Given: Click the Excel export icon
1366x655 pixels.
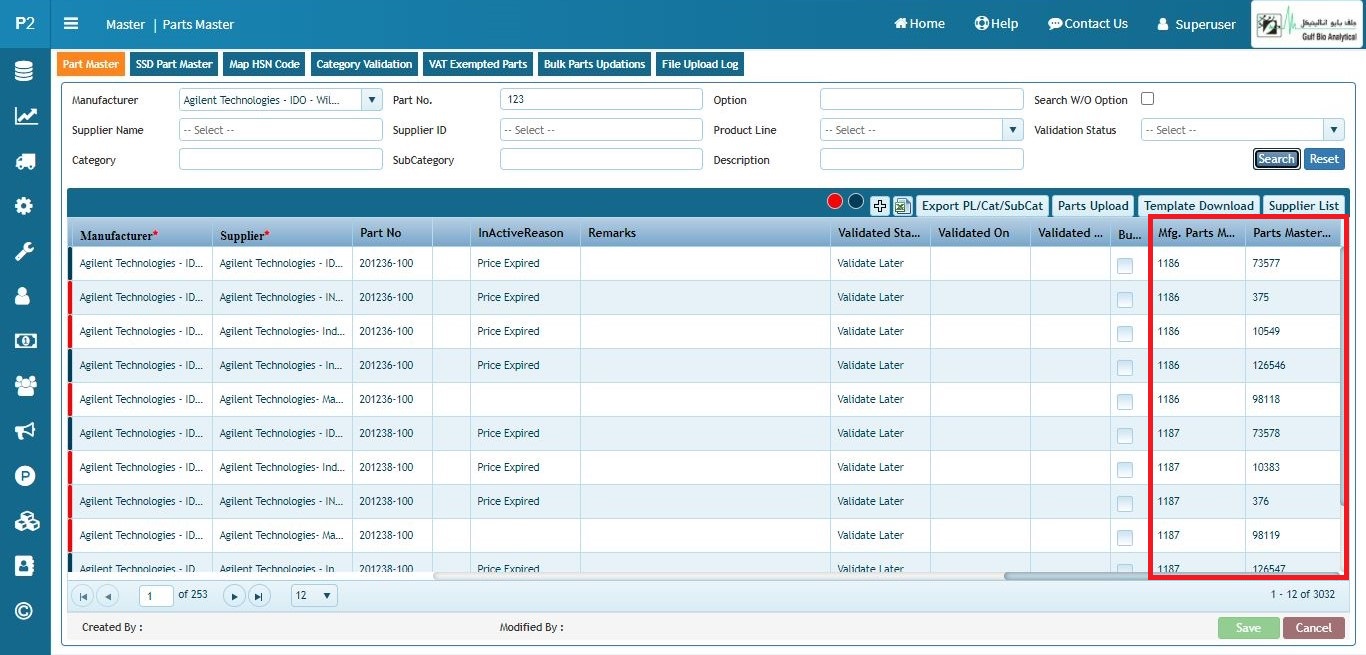Looking at the screenshot, I should (902, 205).
